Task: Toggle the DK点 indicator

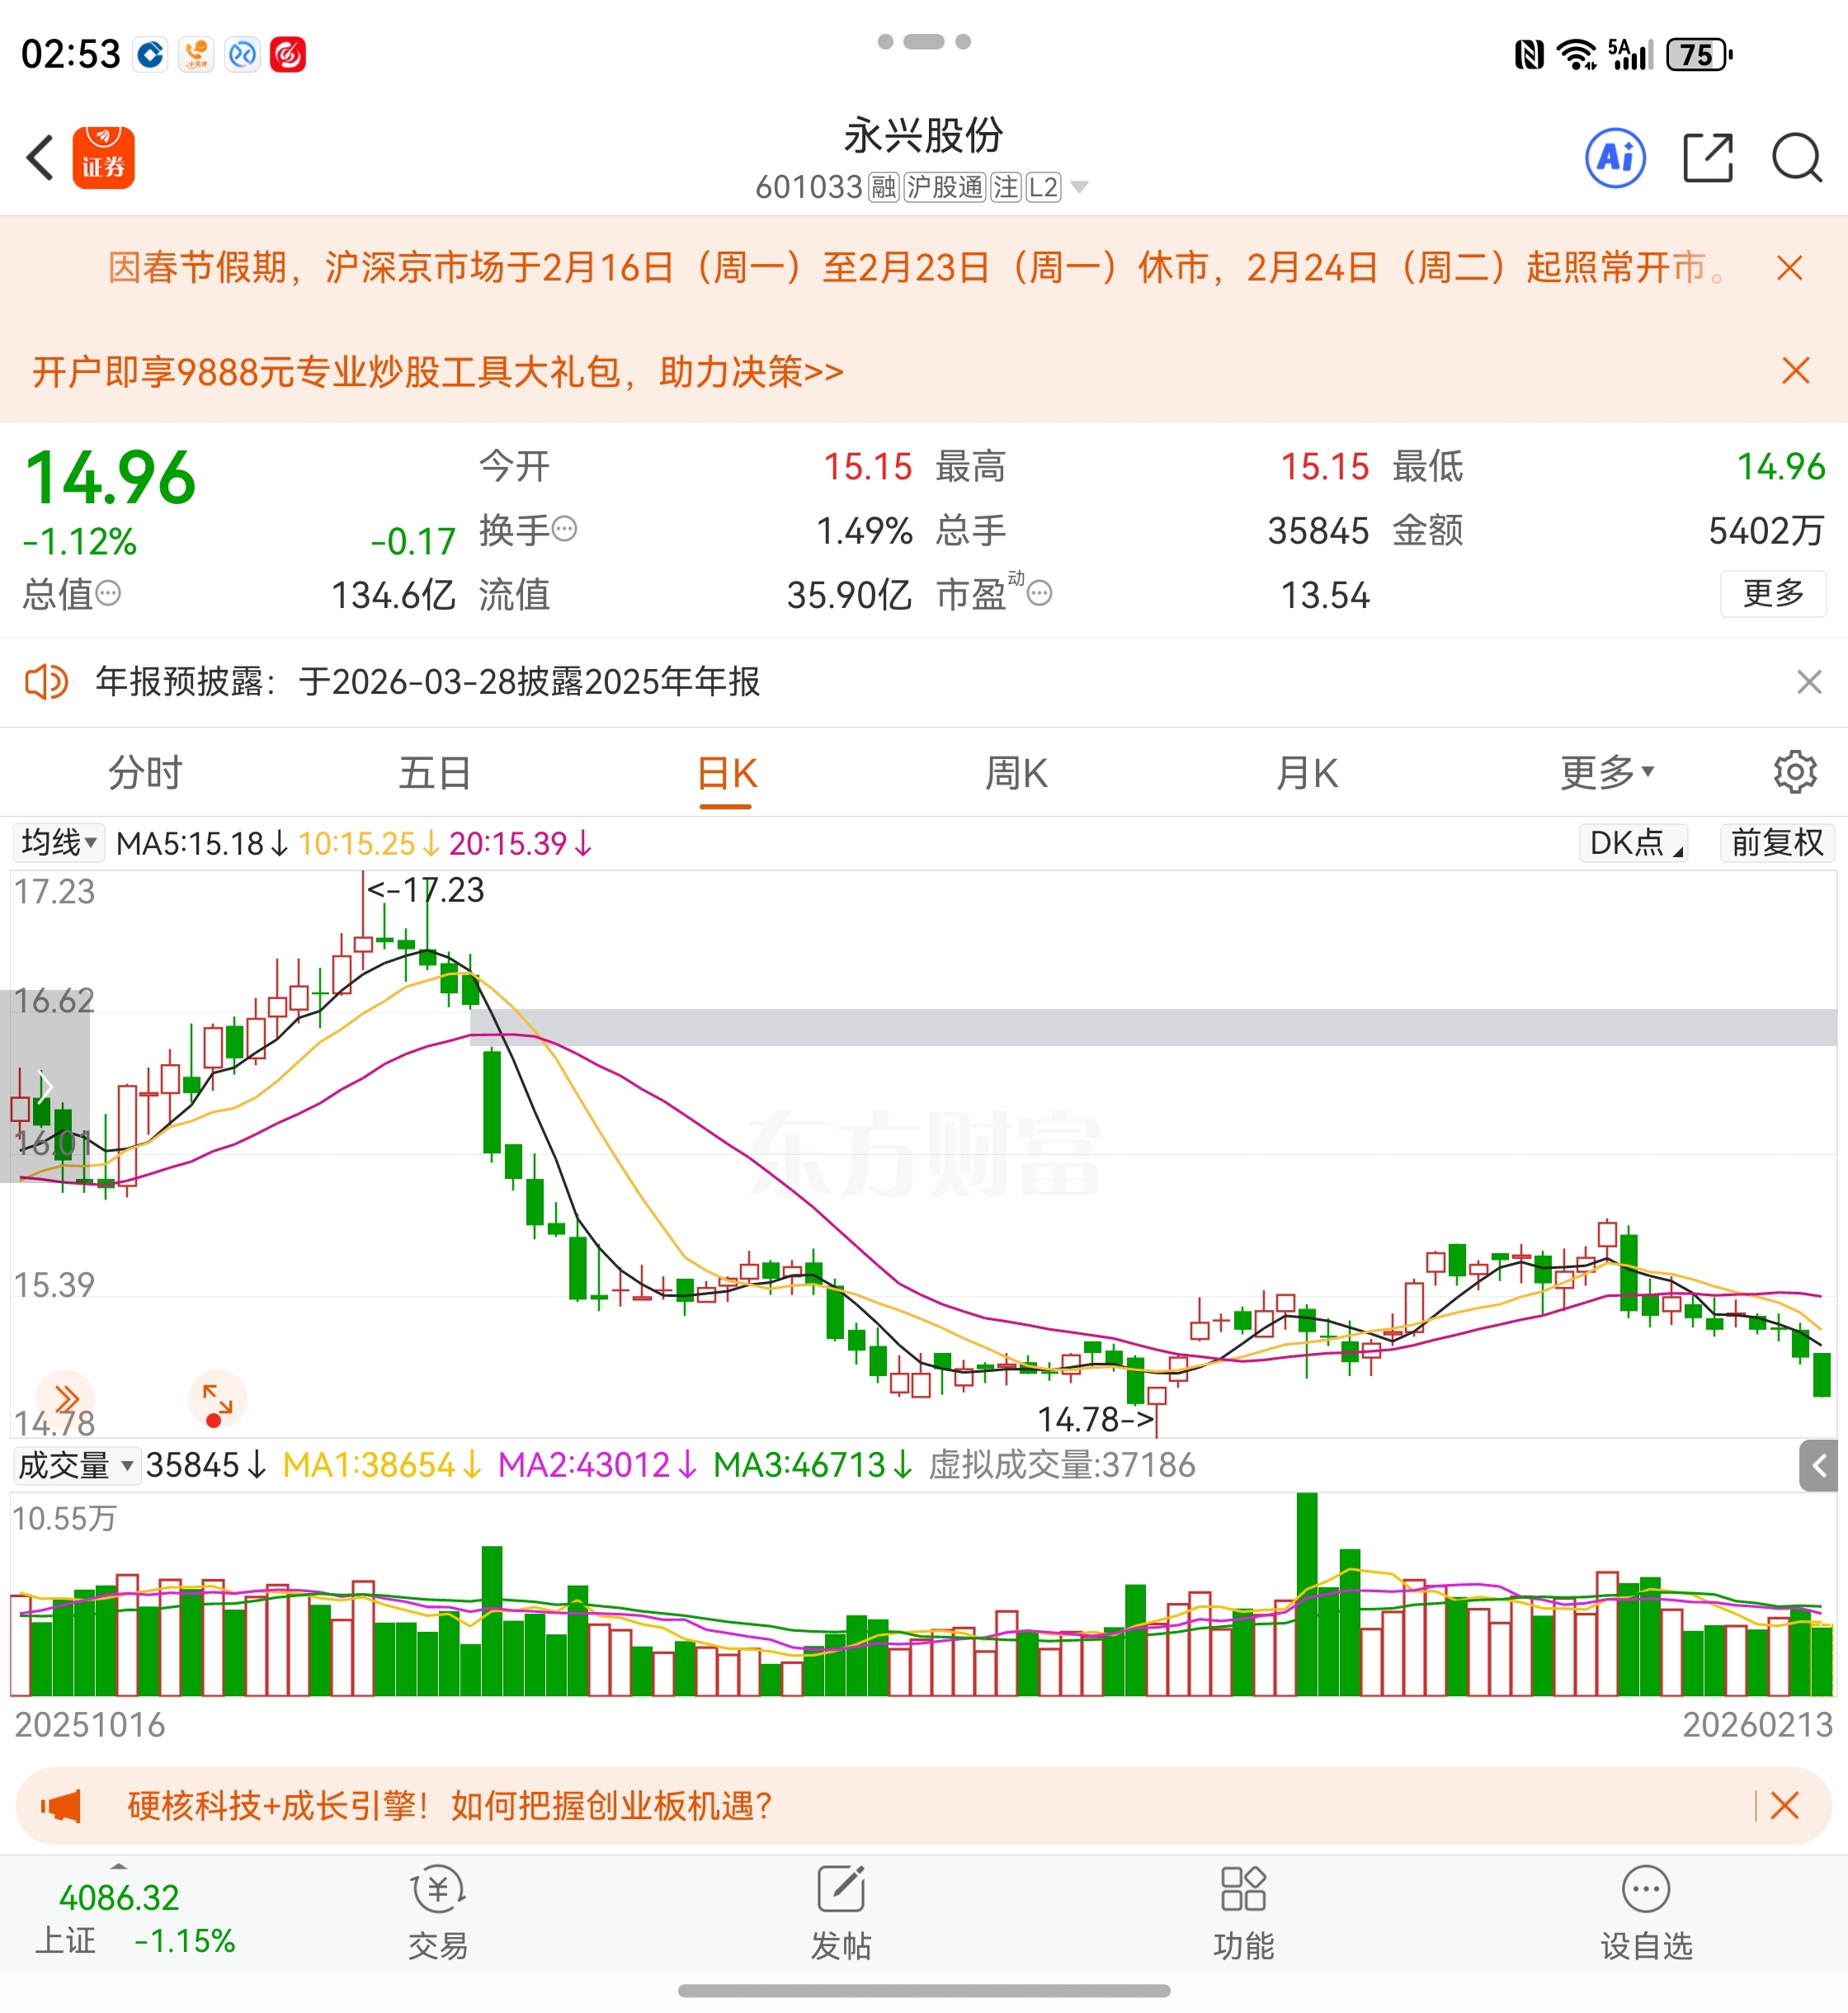Action: pyautogui.click(x=1633, y=843)
